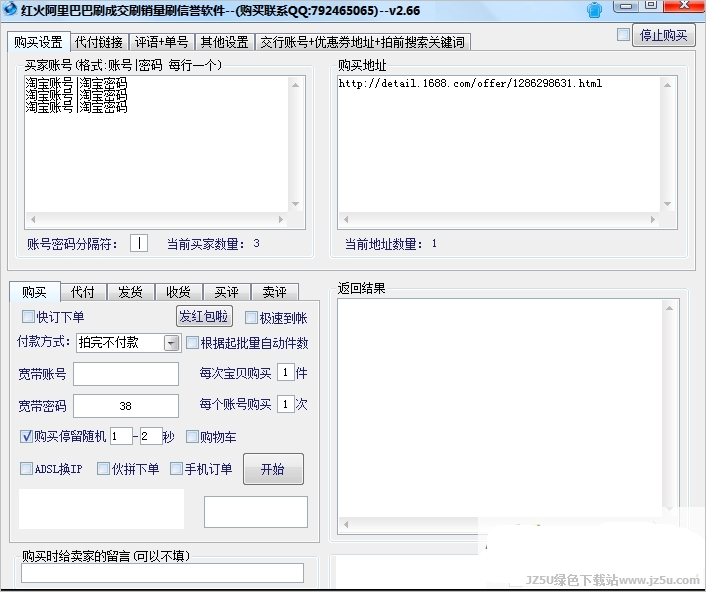Tick the checkbox beside 停止购买

pyautogui.click(x=623, y=34)
